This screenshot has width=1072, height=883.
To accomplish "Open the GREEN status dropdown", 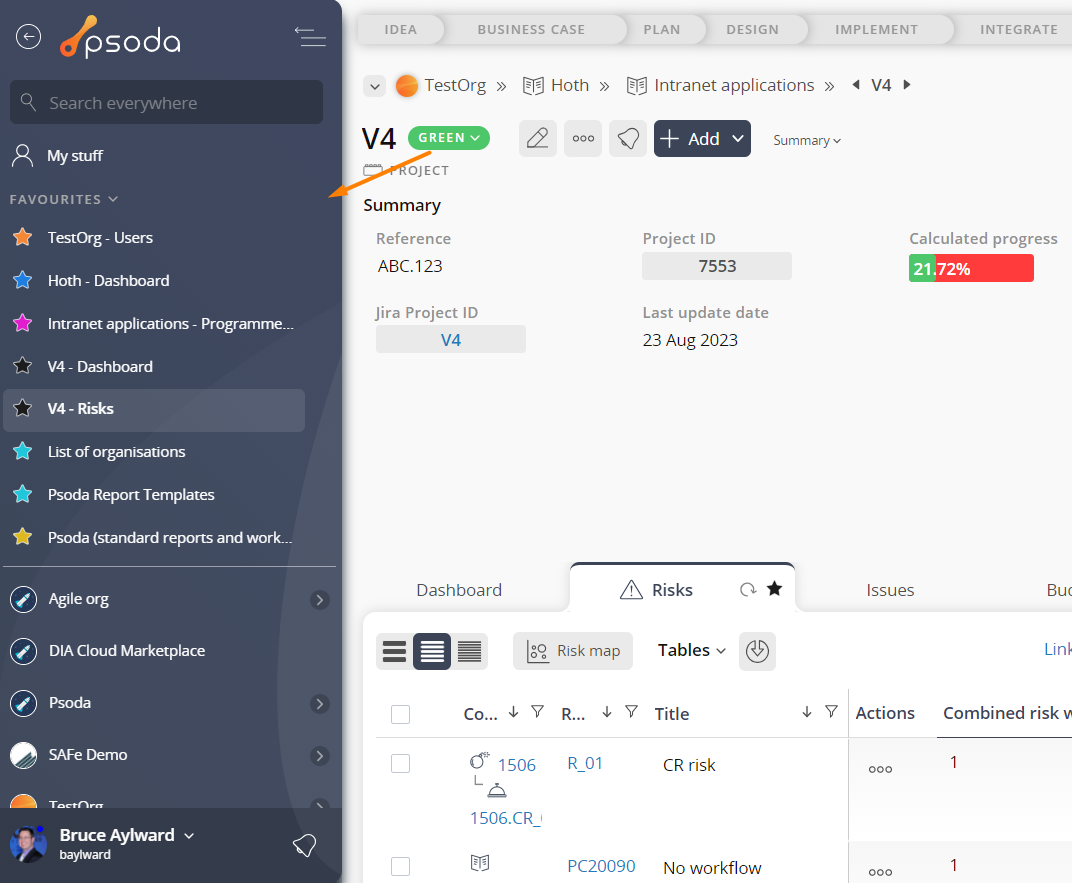I will tap(449, 138).
